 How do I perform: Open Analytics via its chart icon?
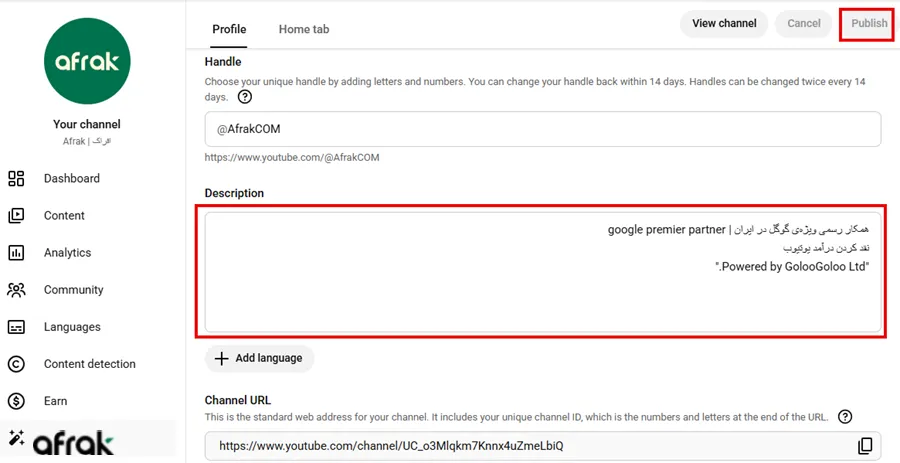point(16,253)
